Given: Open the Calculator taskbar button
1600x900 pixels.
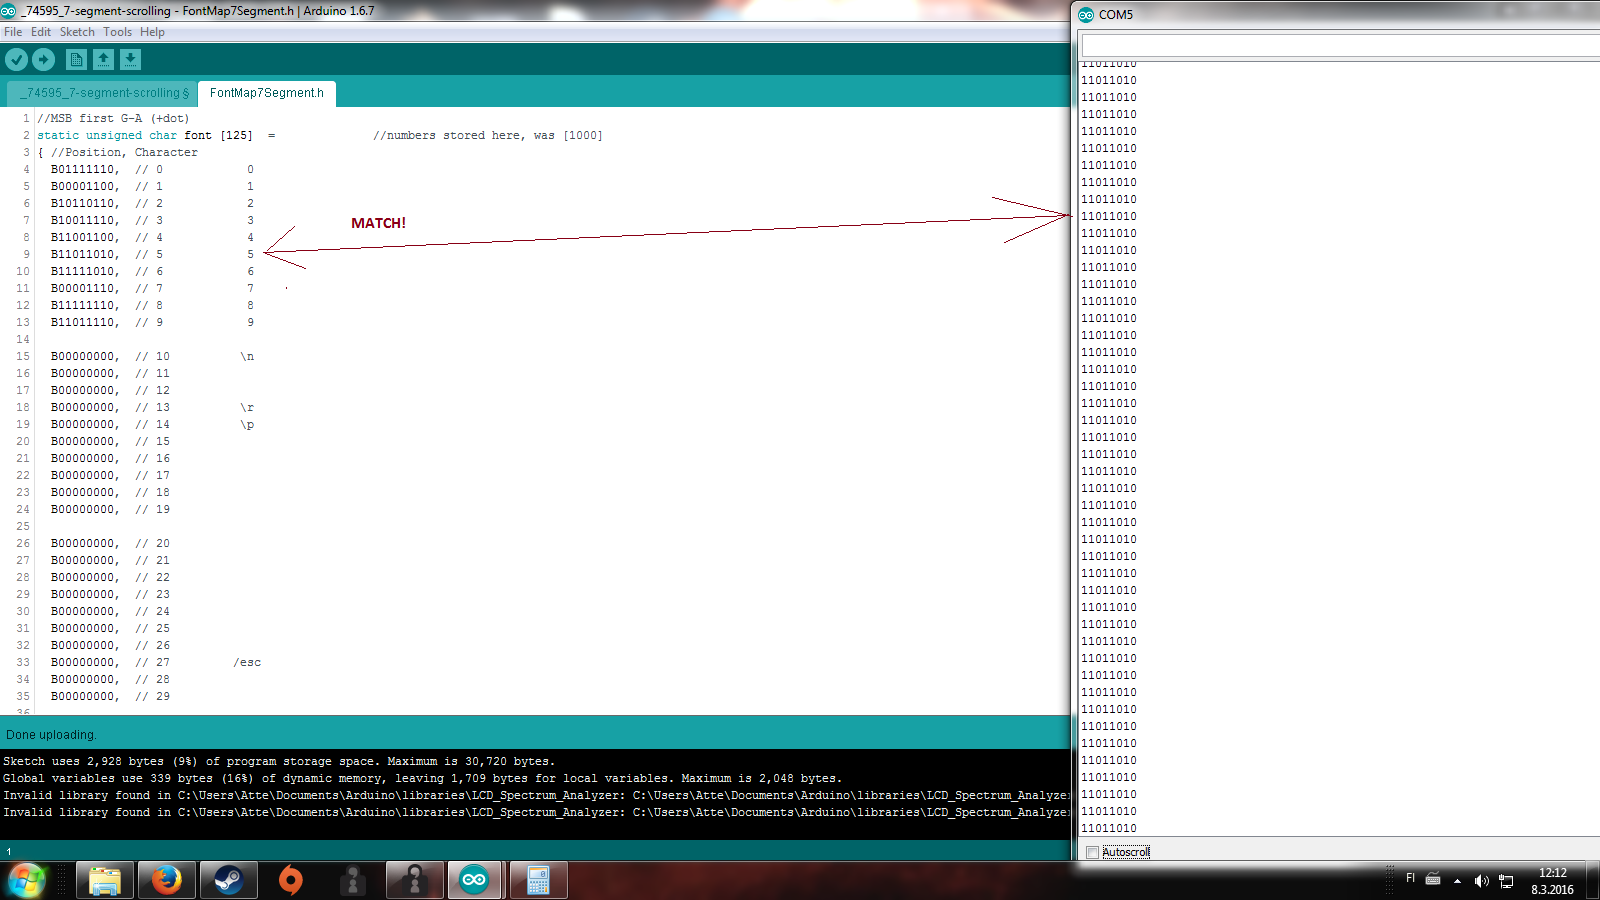Looking at the screenshot, I should click(x=538, y=881).
